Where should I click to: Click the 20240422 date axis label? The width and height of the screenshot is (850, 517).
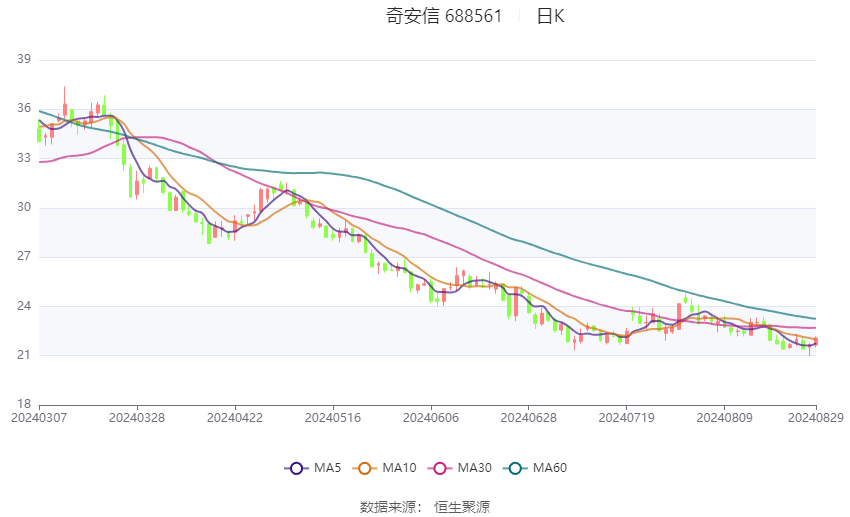point(235,418)
